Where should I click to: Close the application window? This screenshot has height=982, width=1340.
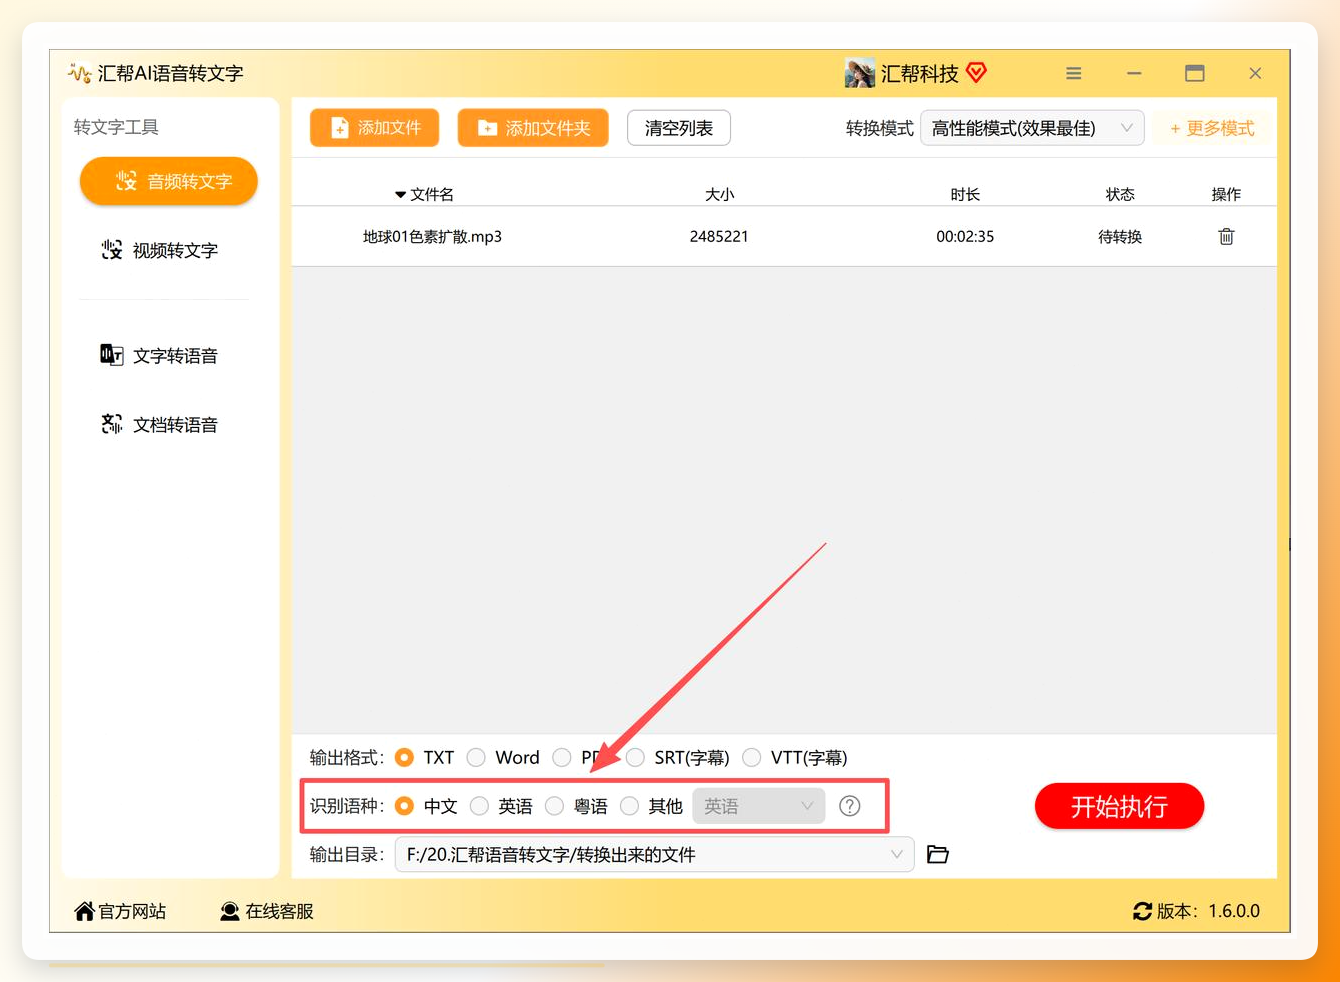click(x=1255, y=73)
